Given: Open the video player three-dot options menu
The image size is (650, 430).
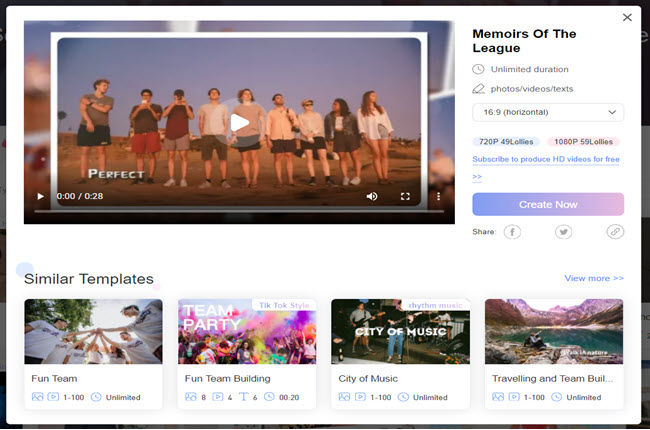Looking at the screenshot, I should pos(438,197).
